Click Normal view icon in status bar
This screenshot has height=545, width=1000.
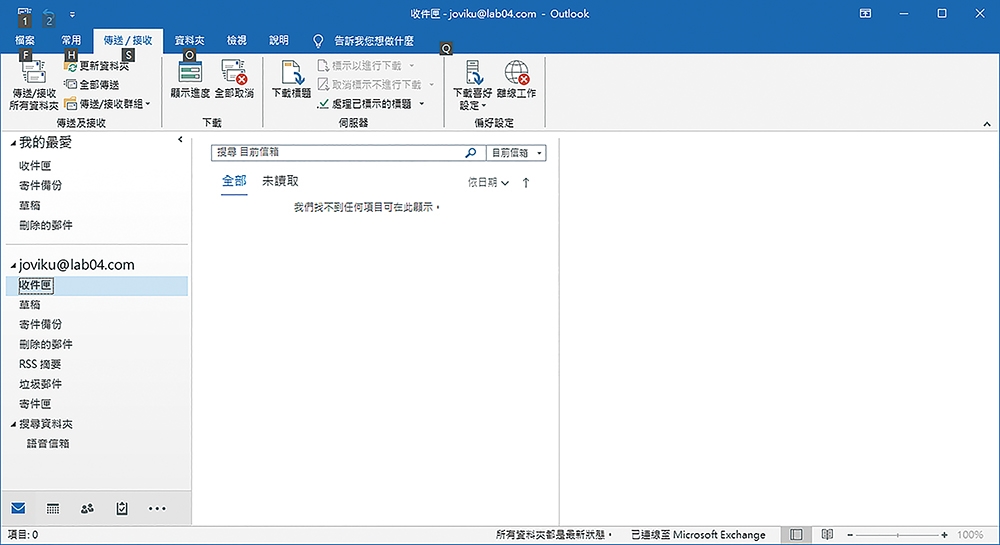(796, 534)
